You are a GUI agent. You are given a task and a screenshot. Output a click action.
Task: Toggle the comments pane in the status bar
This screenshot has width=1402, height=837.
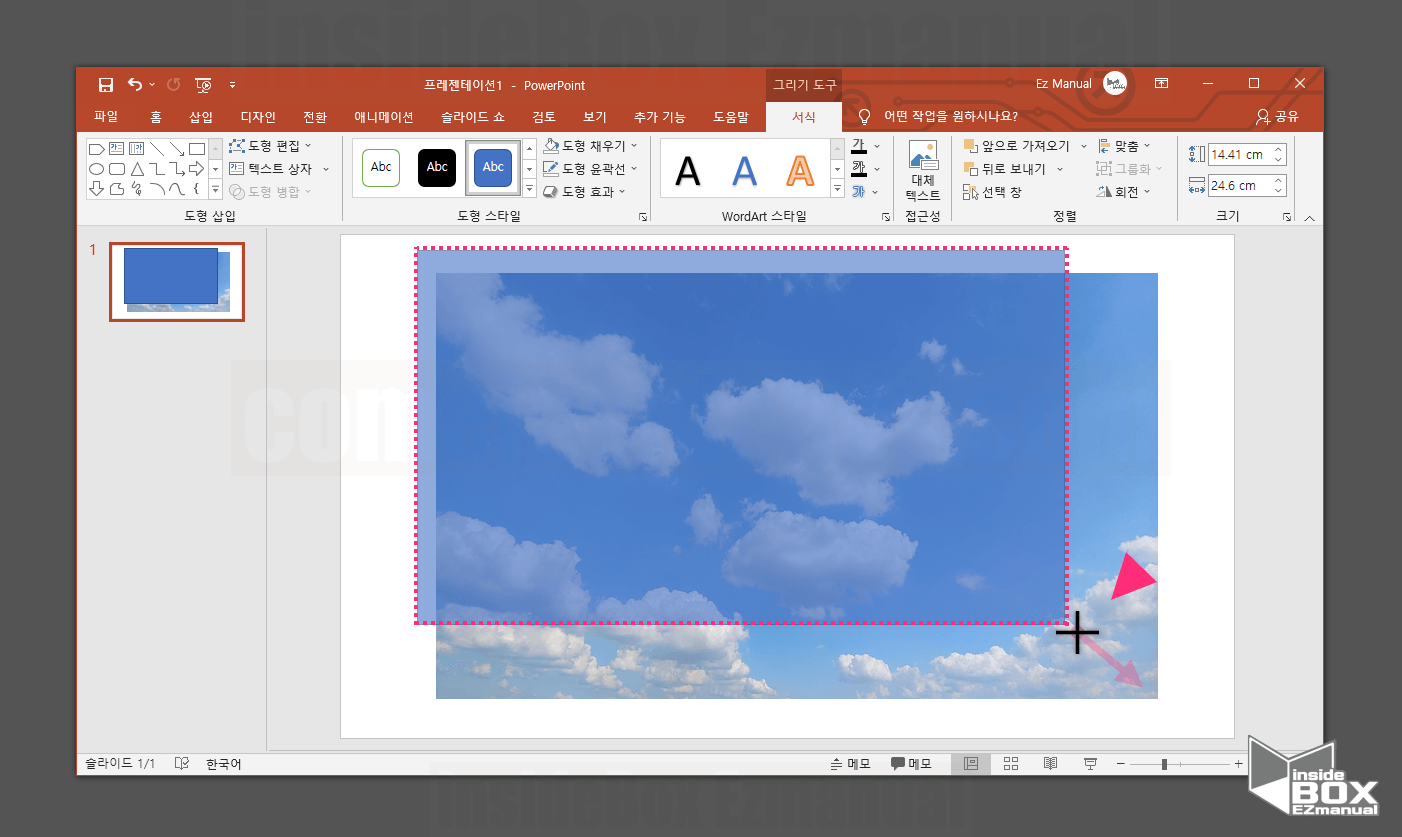pyautogui.click(x=910, y=764)
